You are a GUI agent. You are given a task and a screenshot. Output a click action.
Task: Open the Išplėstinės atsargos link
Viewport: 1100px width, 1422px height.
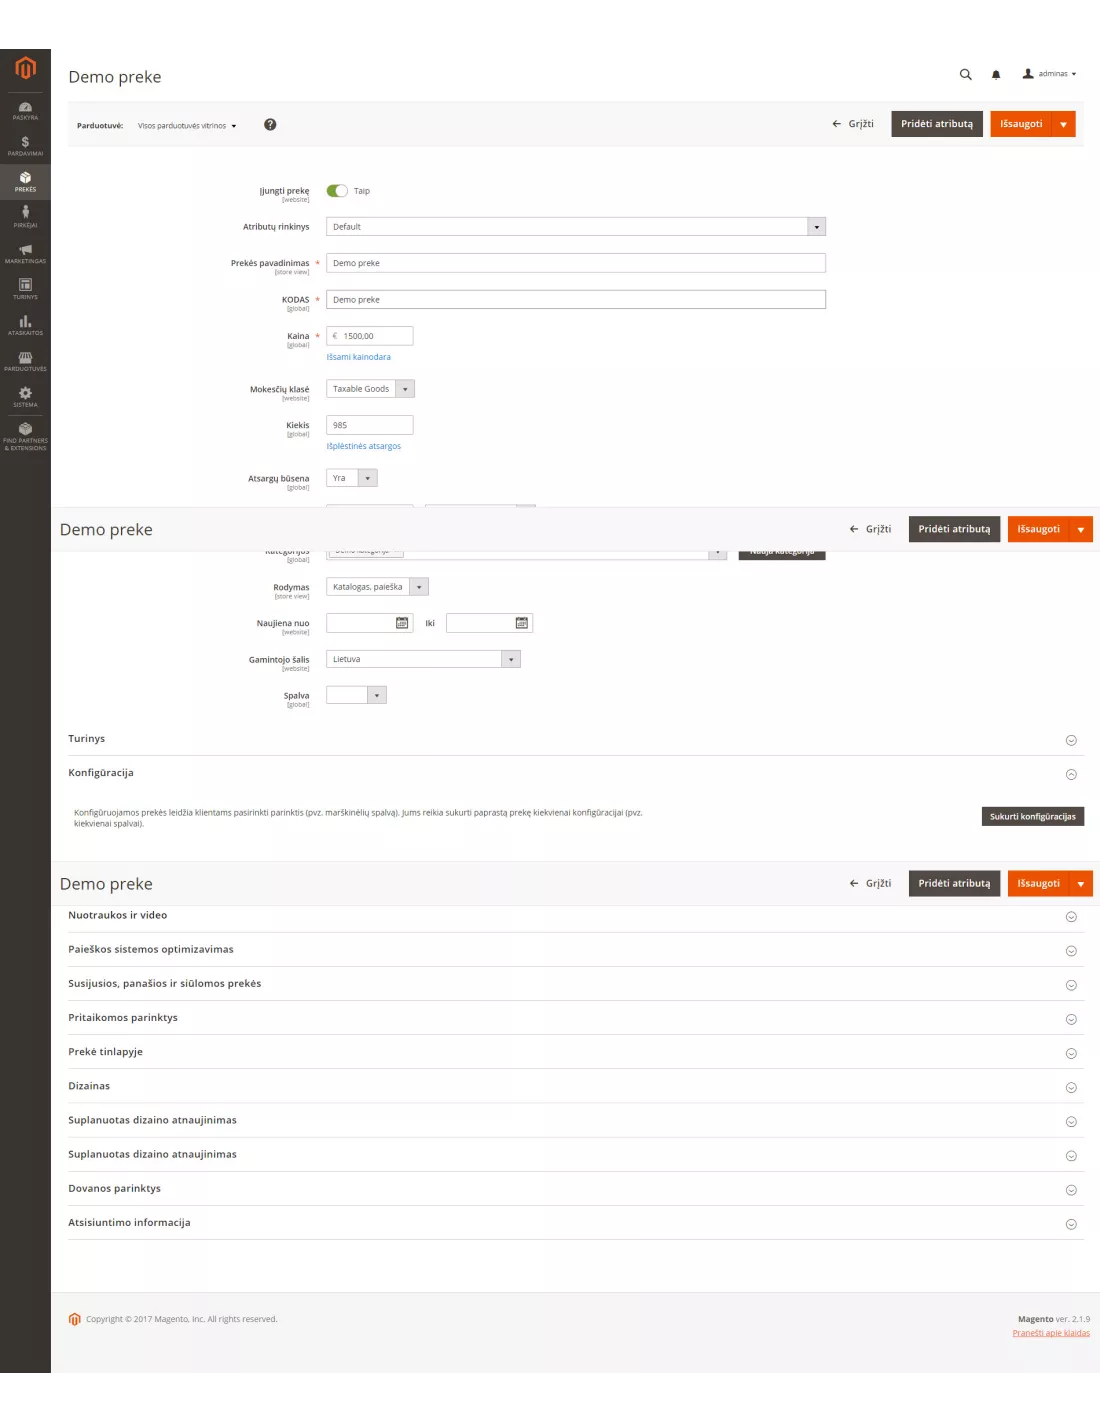point(363,446)
